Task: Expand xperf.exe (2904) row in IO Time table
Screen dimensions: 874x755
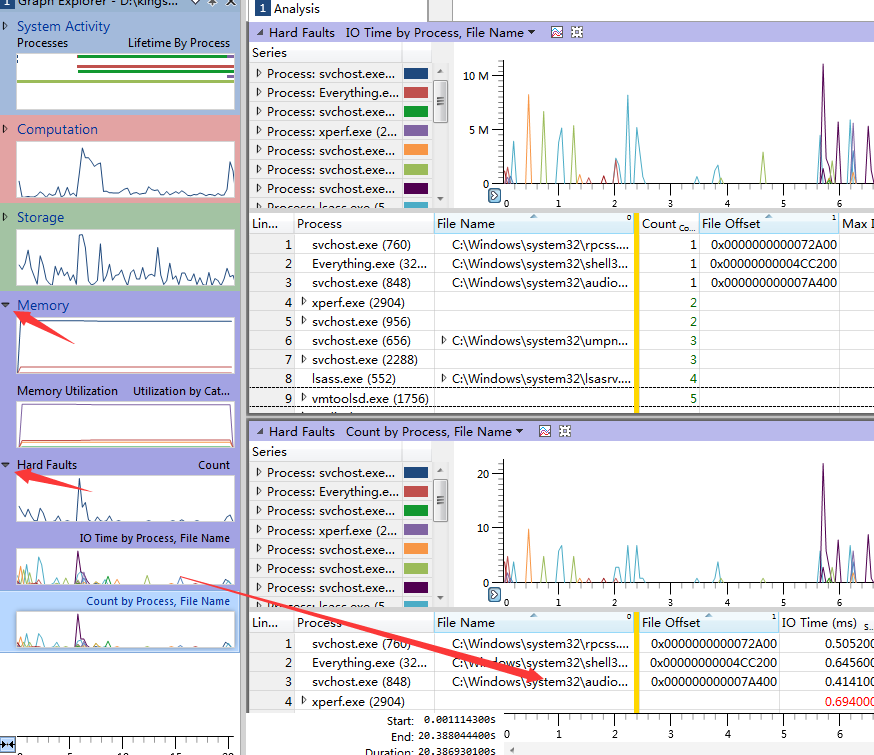Action: pos(304,302)
